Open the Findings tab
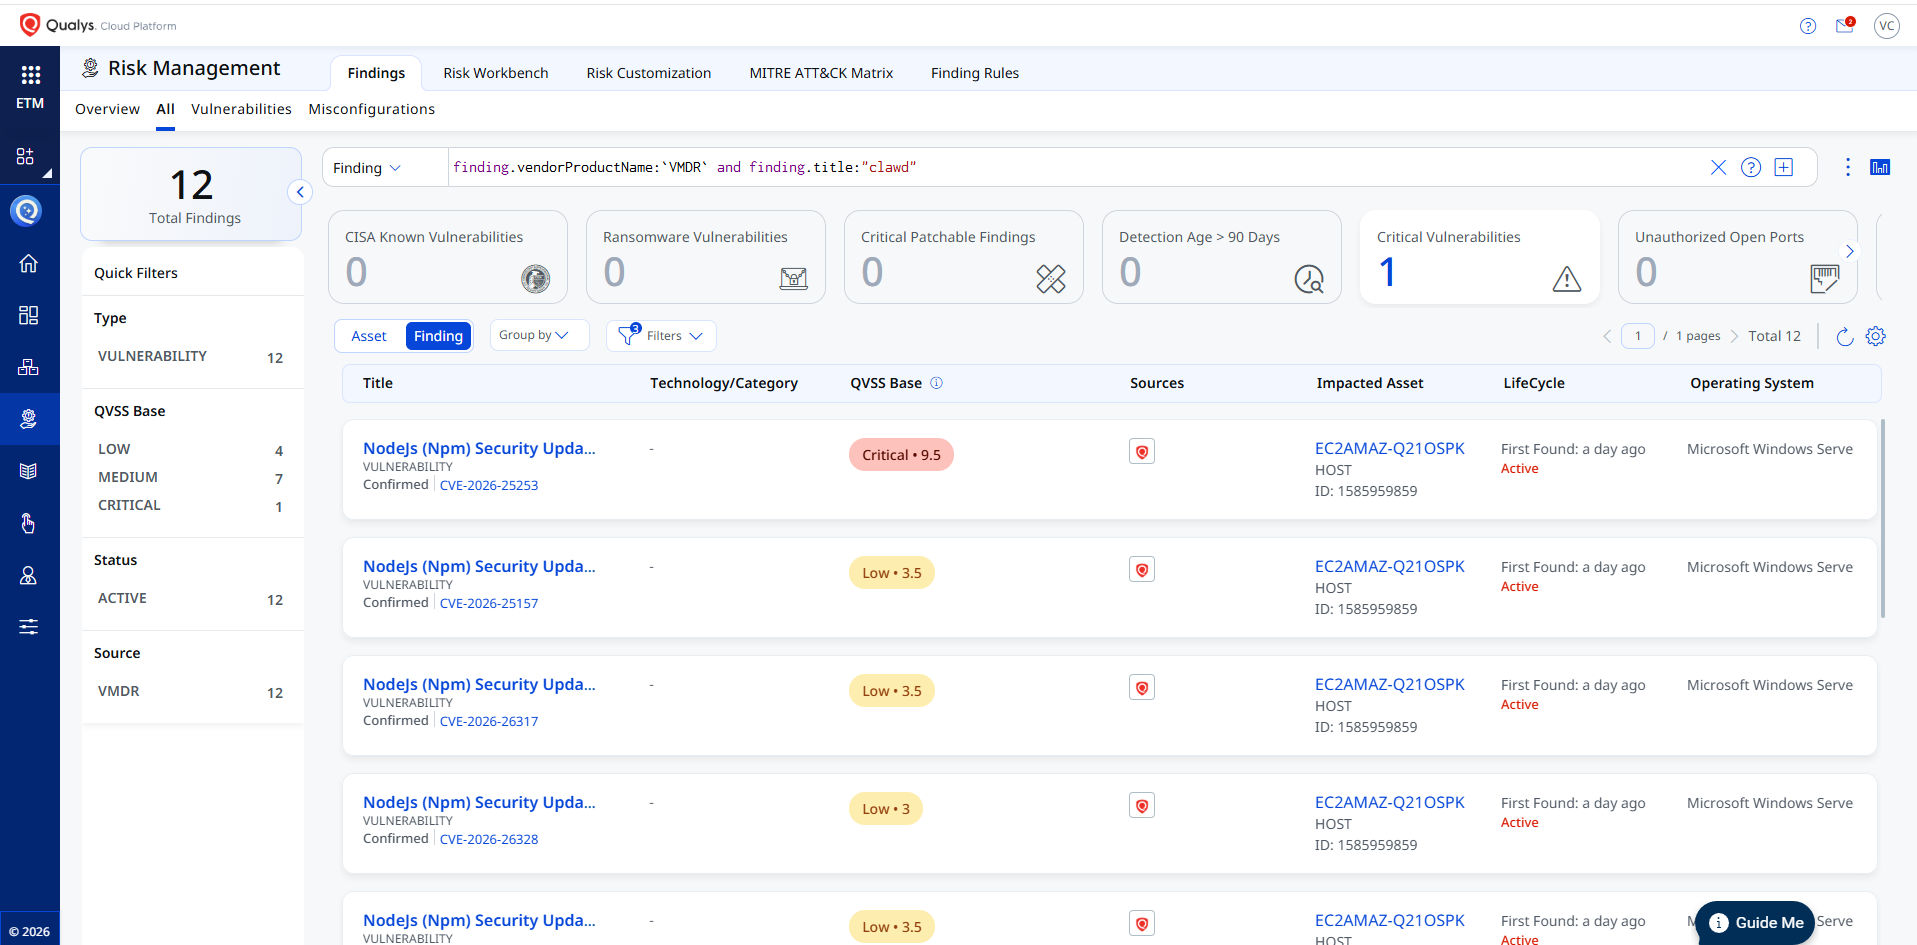This screenshot has width=1917, height=945. tap(376, 73)
